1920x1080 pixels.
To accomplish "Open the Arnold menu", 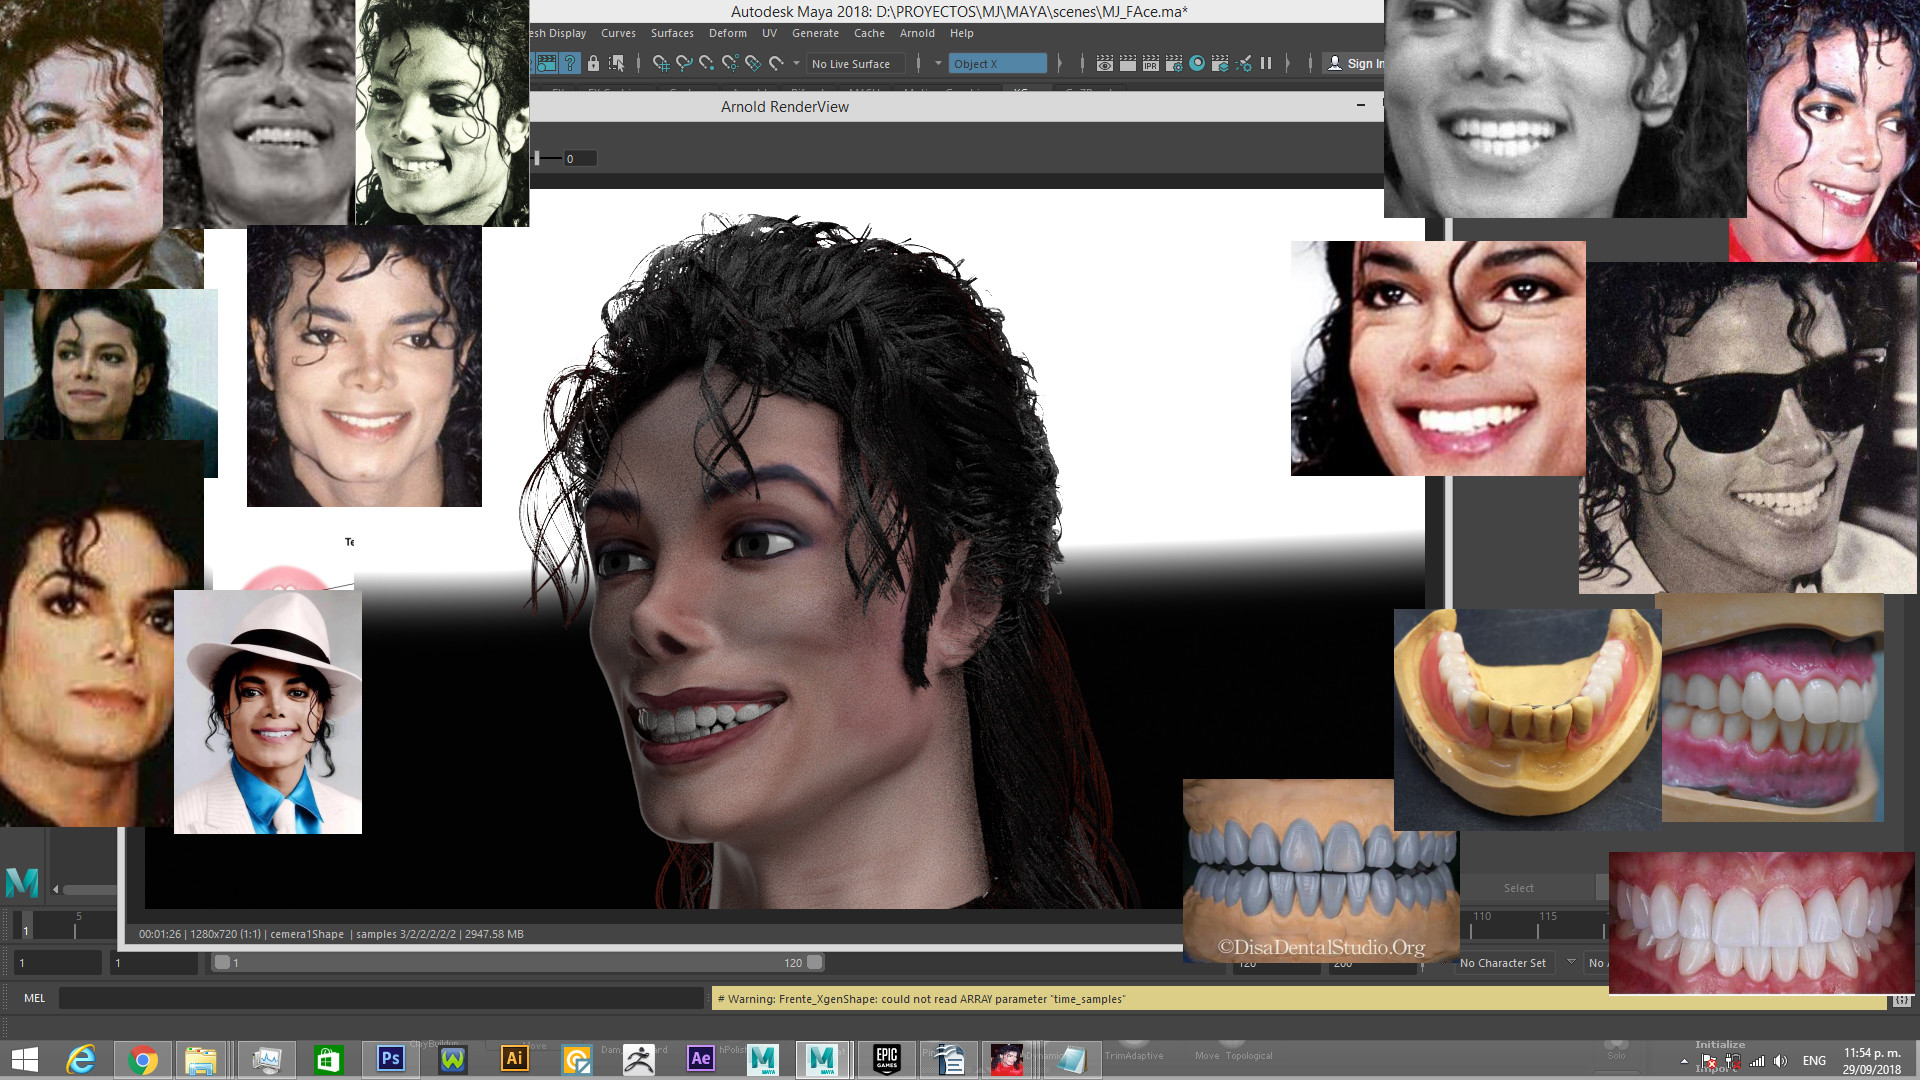I will coord(917,33).
